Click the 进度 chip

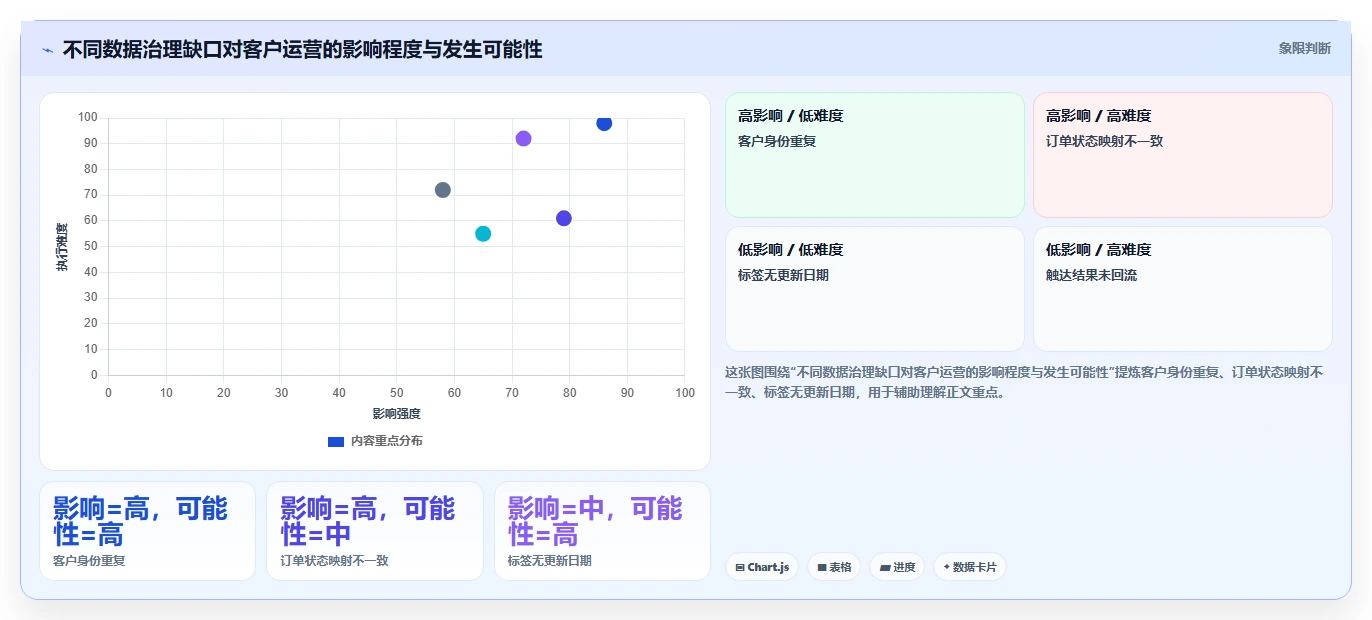coord(897,567)
